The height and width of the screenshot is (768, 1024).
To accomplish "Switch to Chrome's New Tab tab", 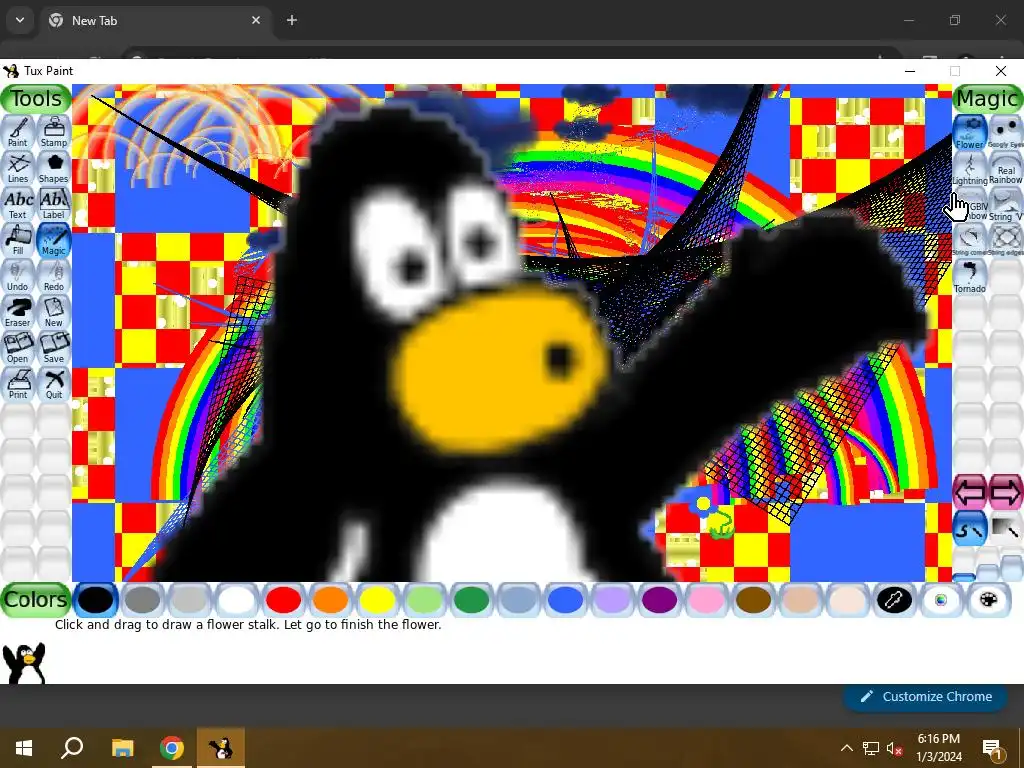I will [155, 20].
